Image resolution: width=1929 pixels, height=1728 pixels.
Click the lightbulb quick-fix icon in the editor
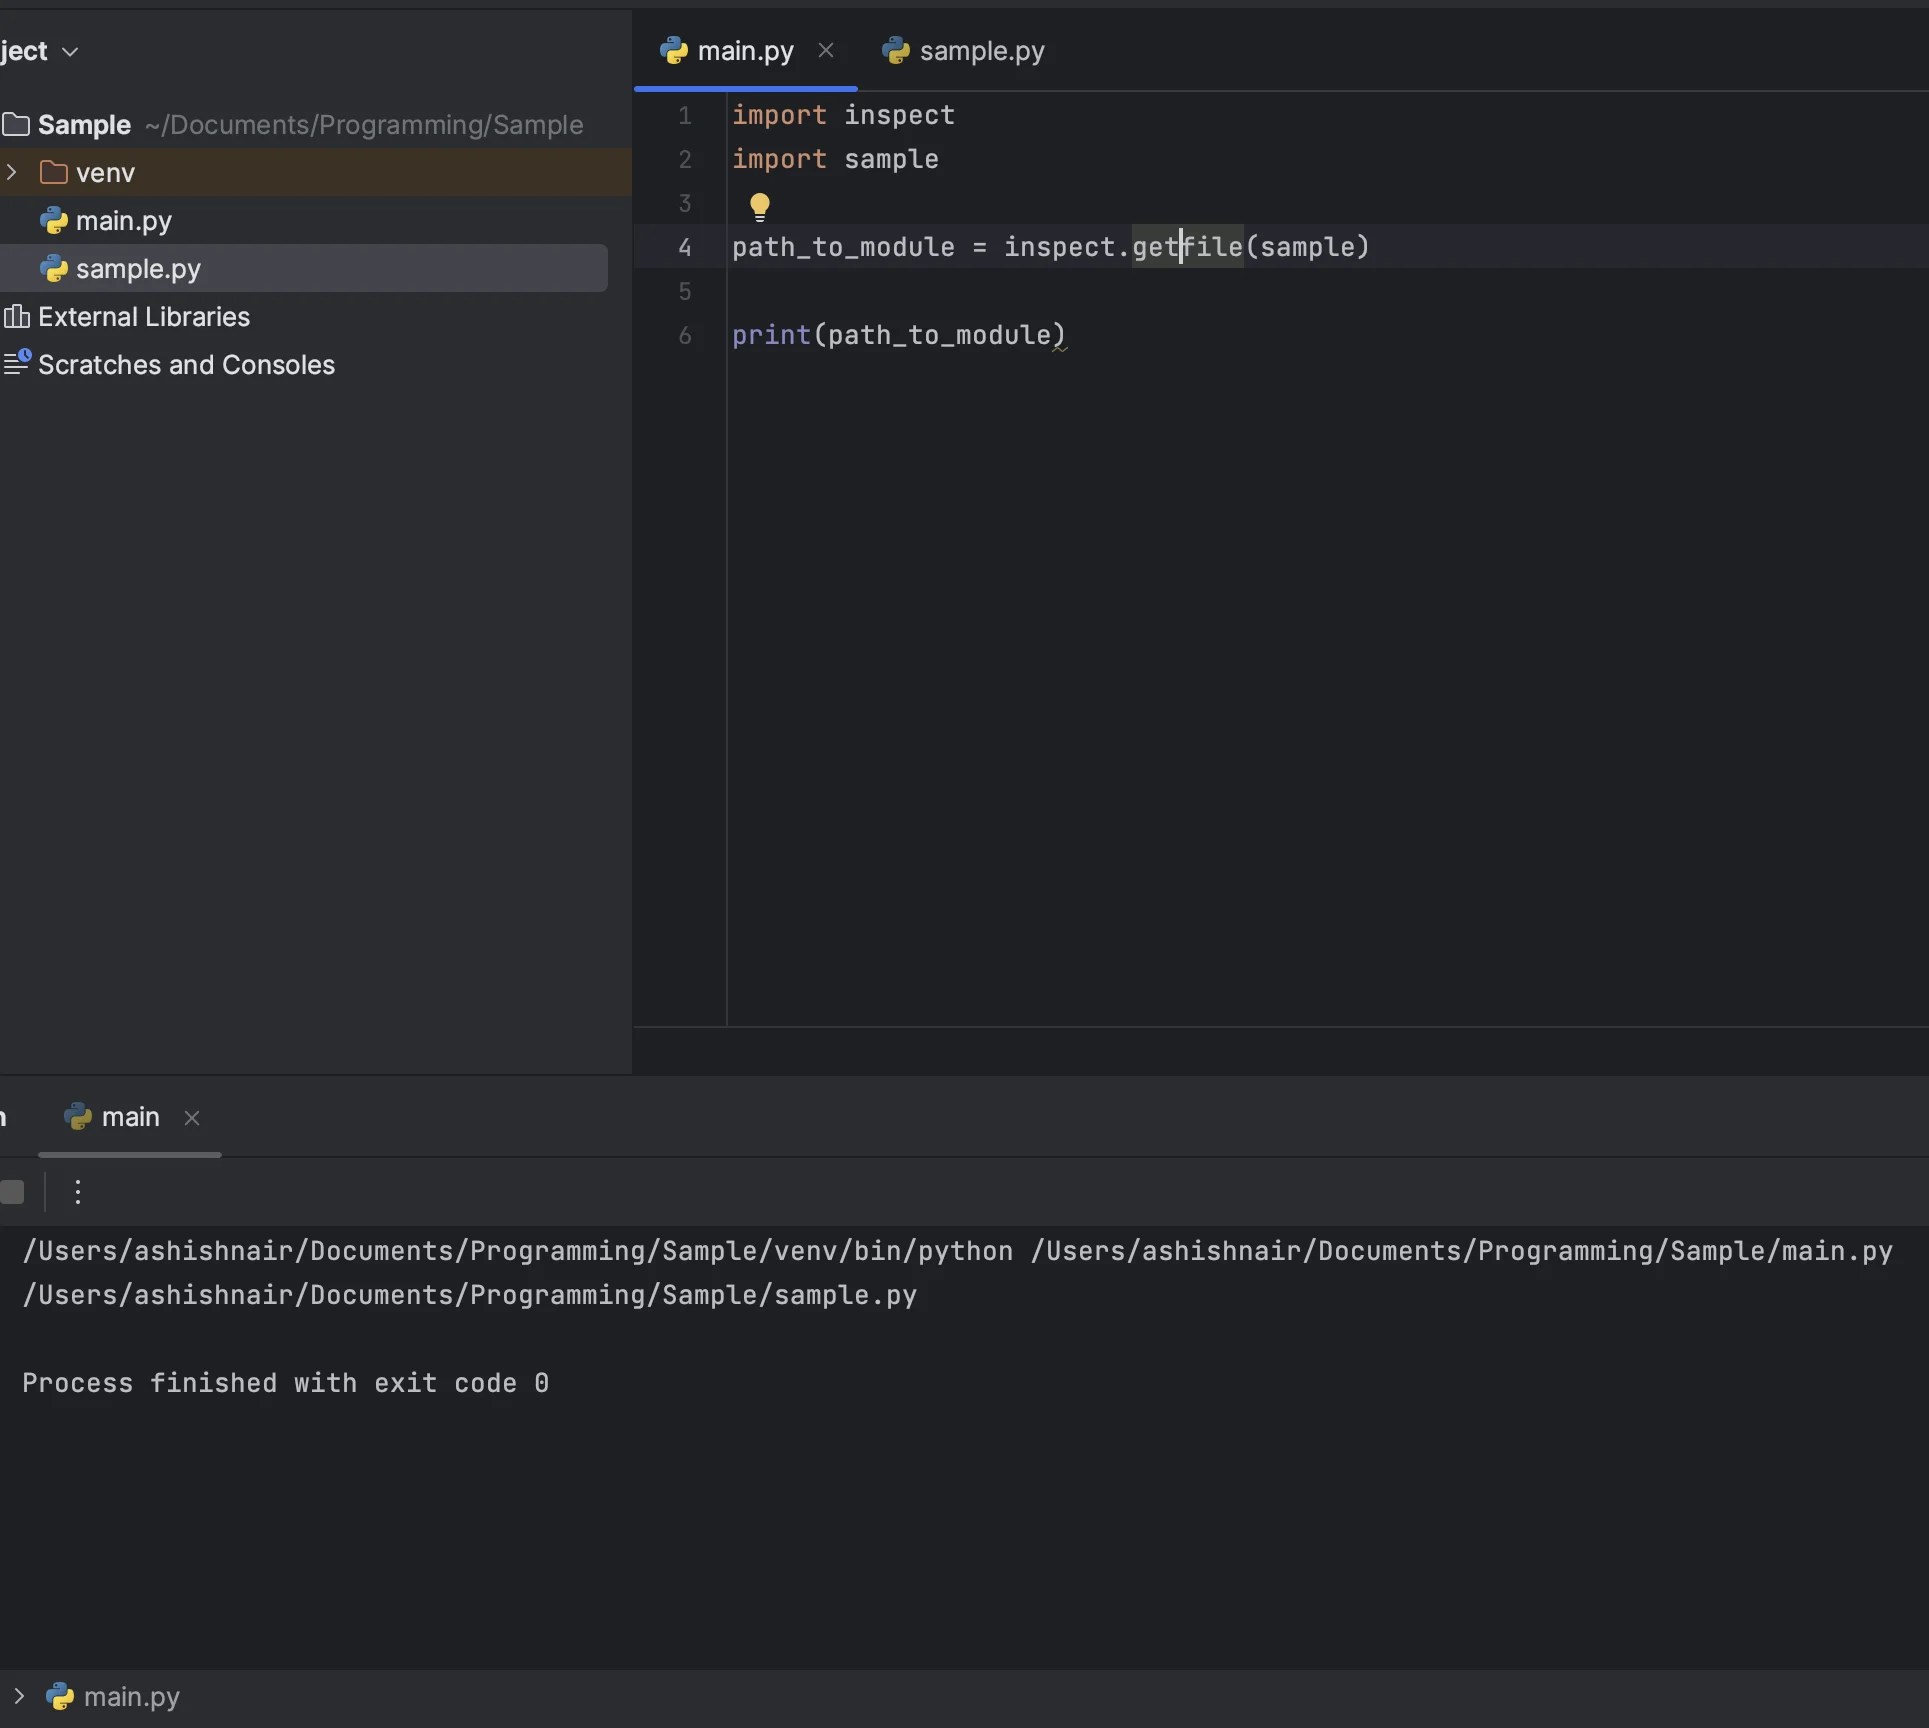point(759,205)
